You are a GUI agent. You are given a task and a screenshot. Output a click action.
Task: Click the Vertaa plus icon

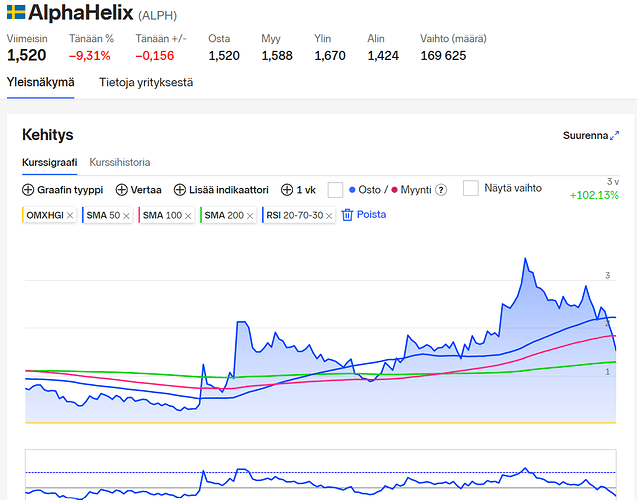(x=121, y=190)
